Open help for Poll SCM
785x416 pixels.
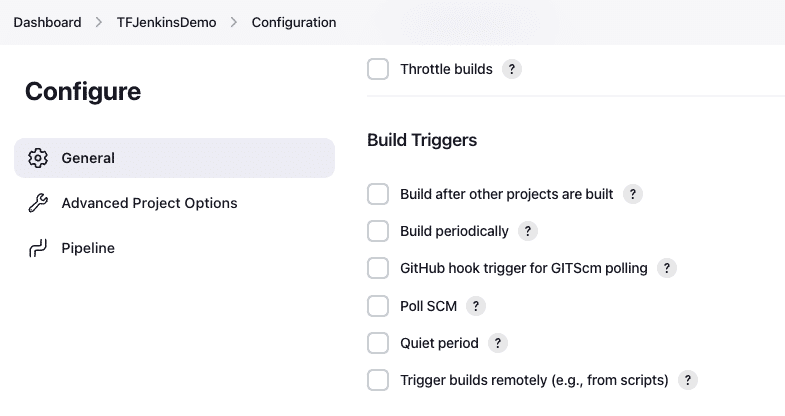(476, 306)
